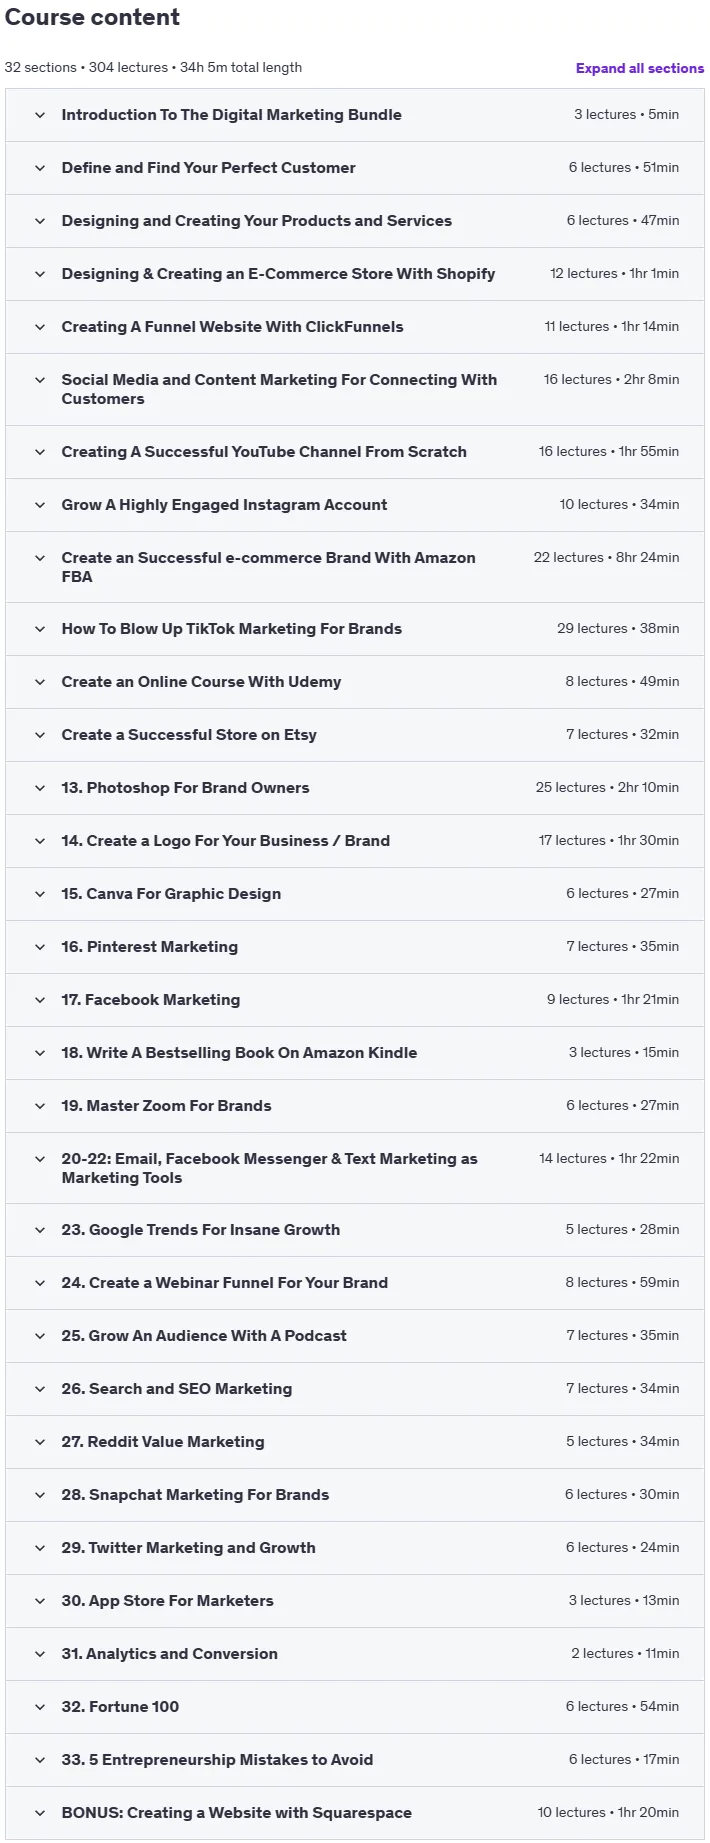Show lectures under TikTok Marketing chevron
Viewport: 710px width, 1843px height.
tap(40, 629)
